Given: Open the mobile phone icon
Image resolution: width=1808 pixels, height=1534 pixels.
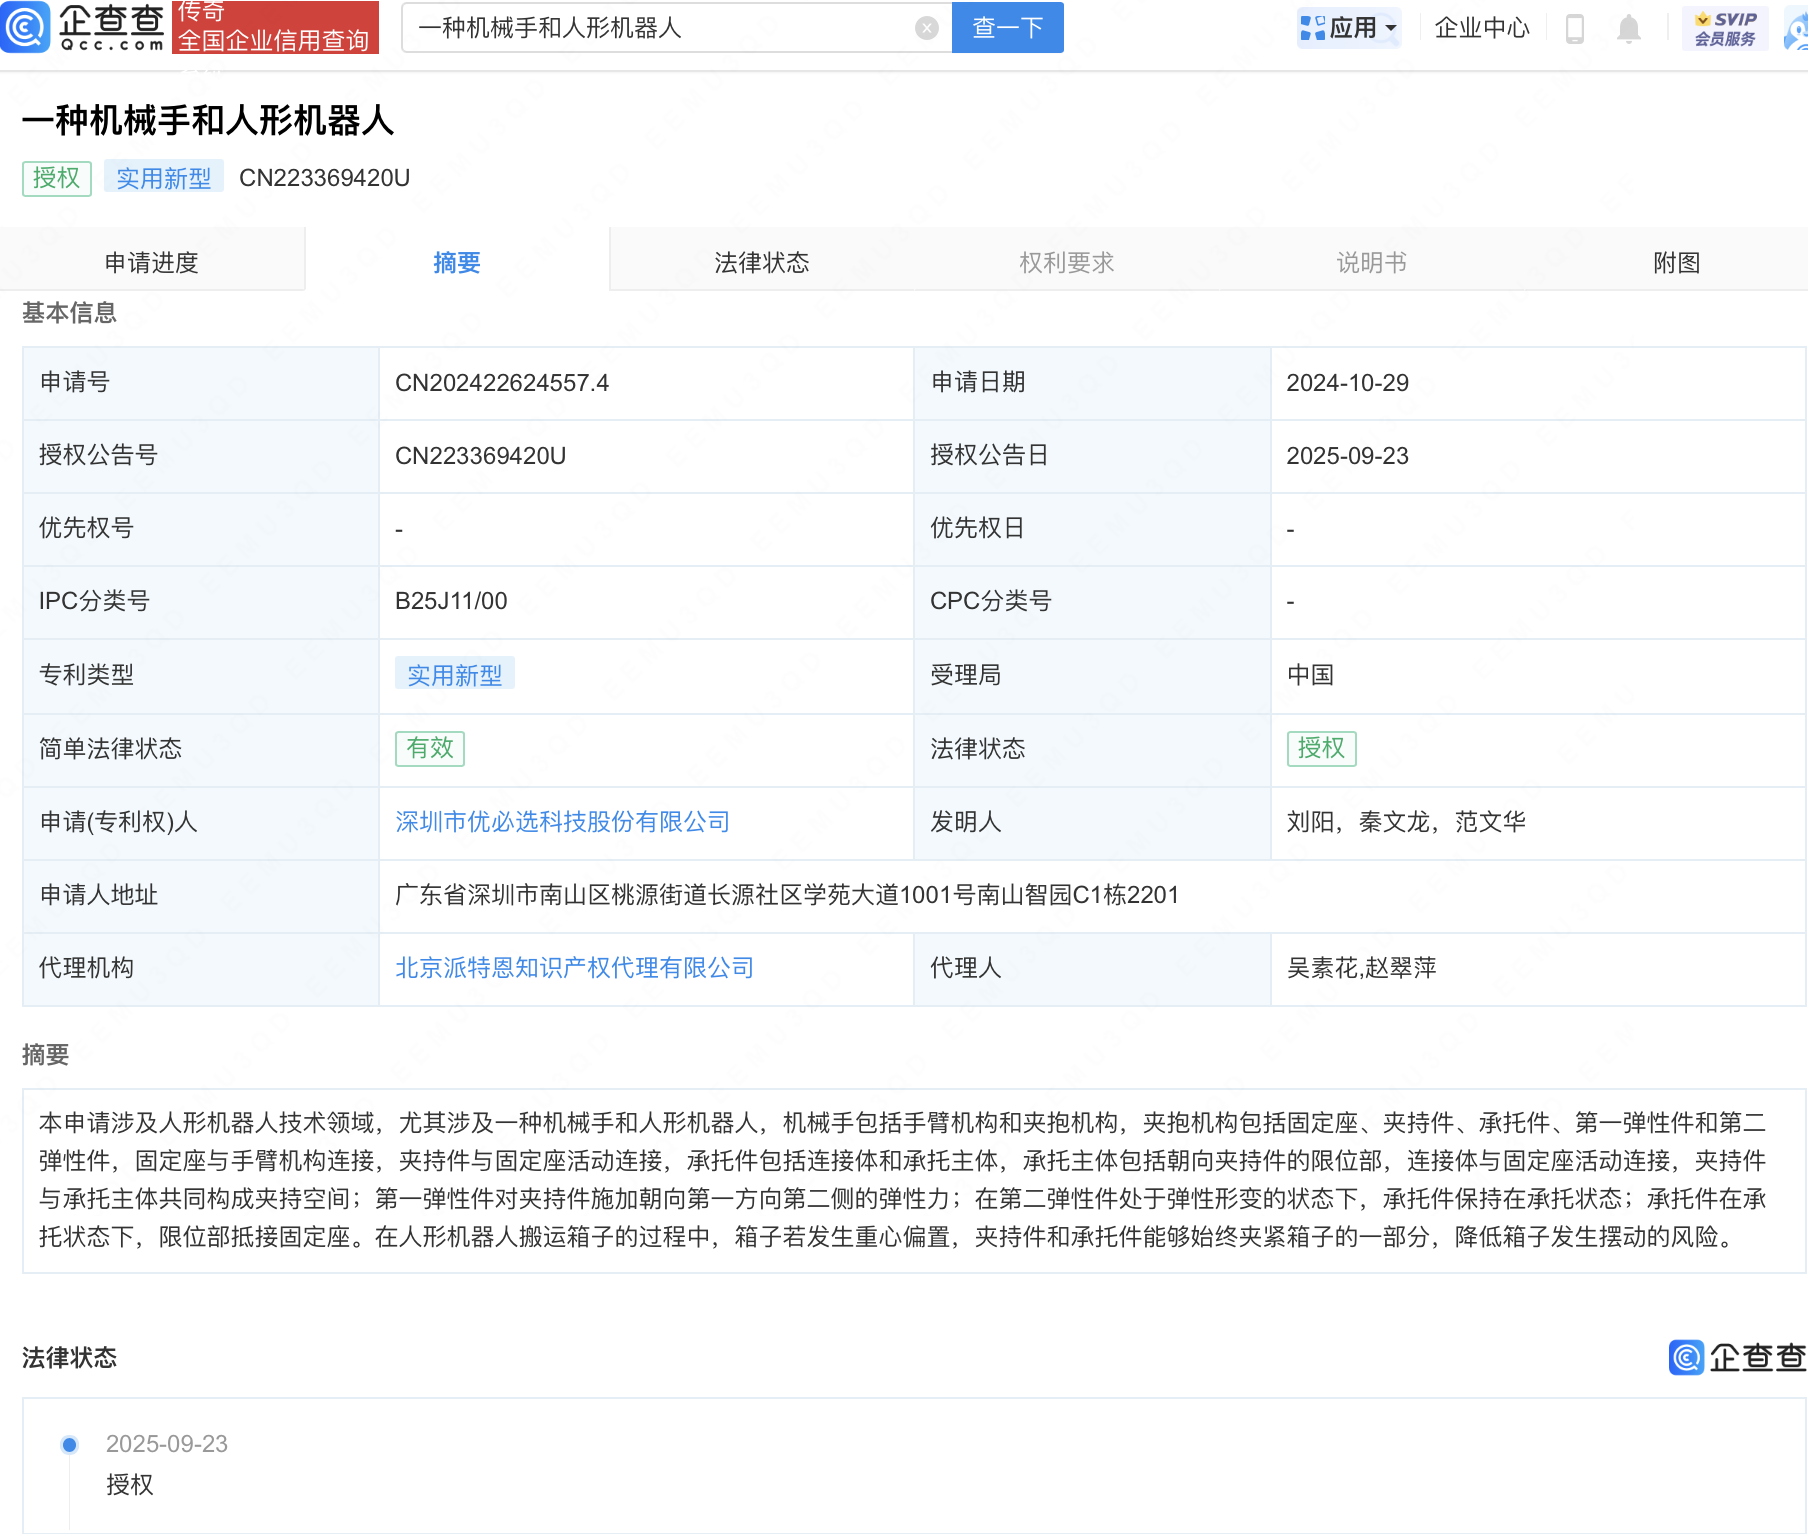Looking at the screenshot, I should pyautogui.click(x=1575, y=28).
